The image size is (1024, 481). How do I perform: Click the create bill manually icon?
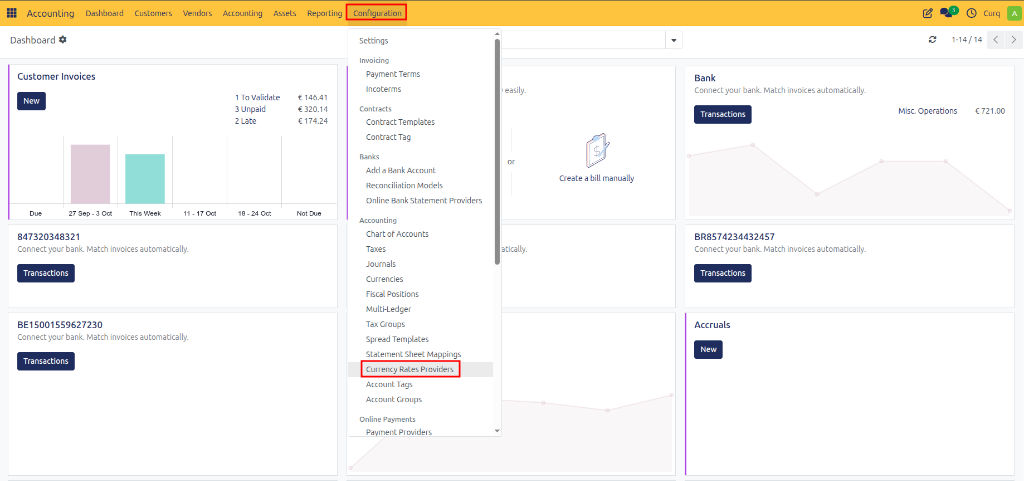[x=596, y=151]
